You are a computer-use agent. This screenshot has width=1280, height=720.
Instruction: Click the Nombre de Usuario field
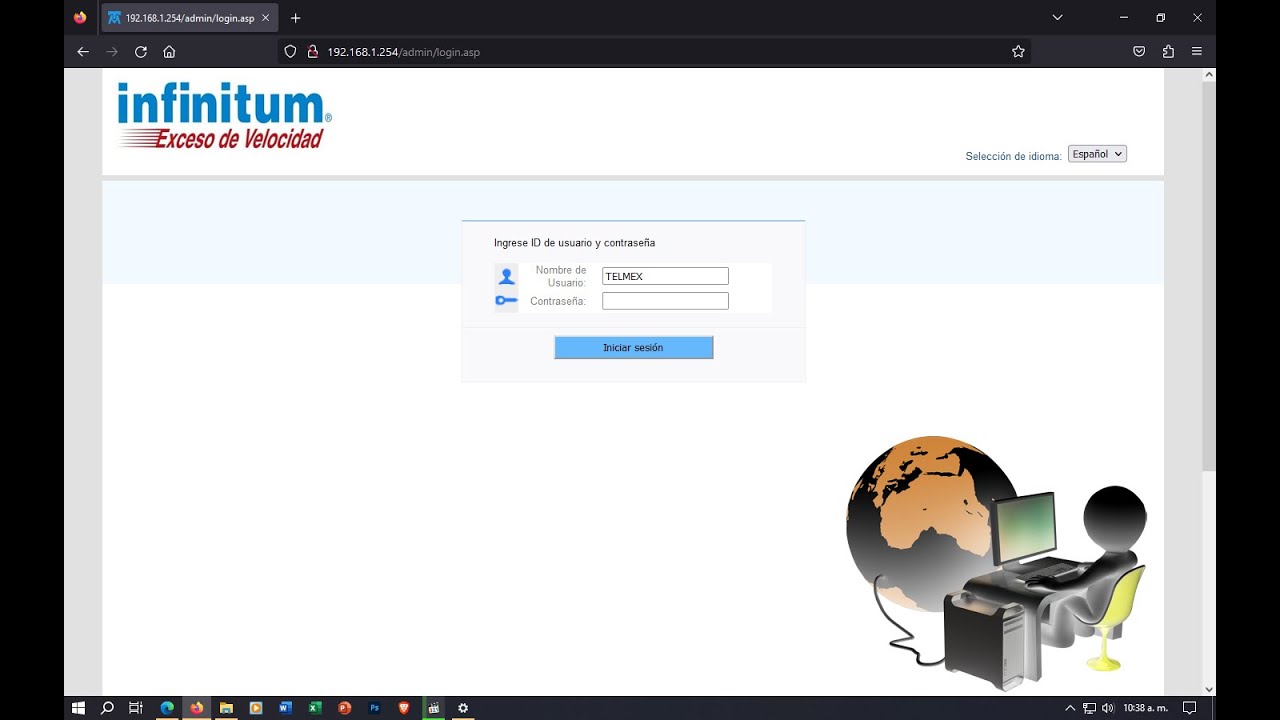pos(665,276)
